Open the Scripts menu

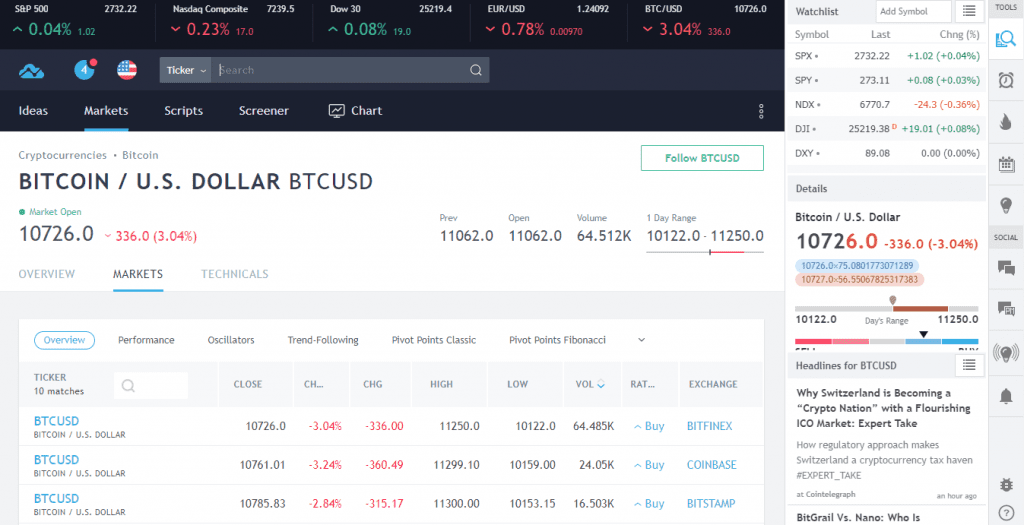(x=184, y=110)
